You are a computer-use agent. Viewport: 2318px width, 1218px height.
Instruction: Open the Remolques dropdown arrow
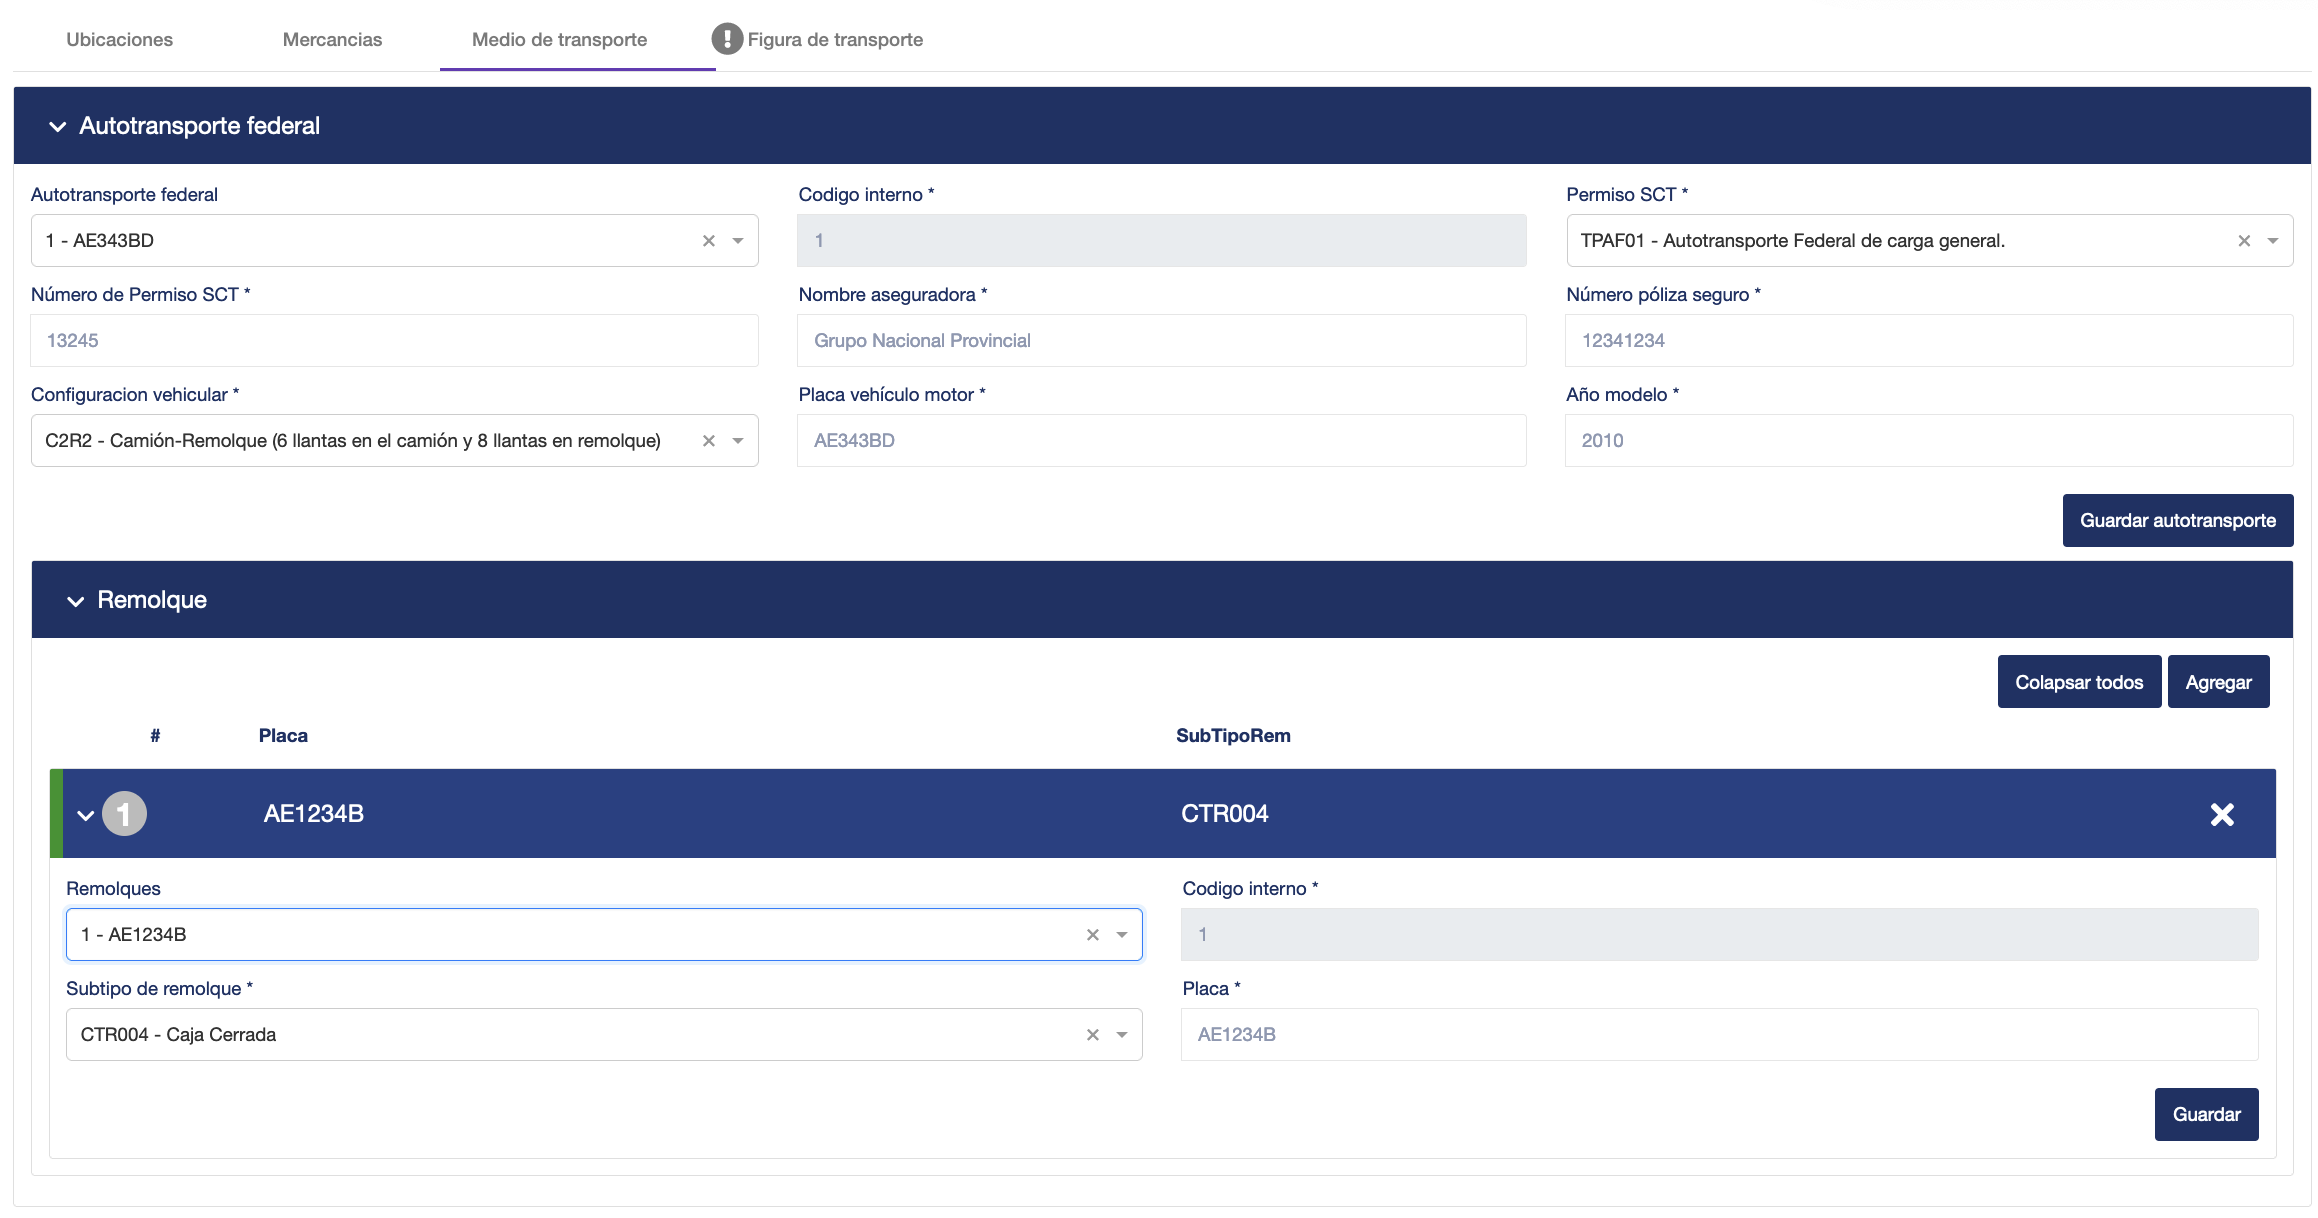tap(1122, 934)
